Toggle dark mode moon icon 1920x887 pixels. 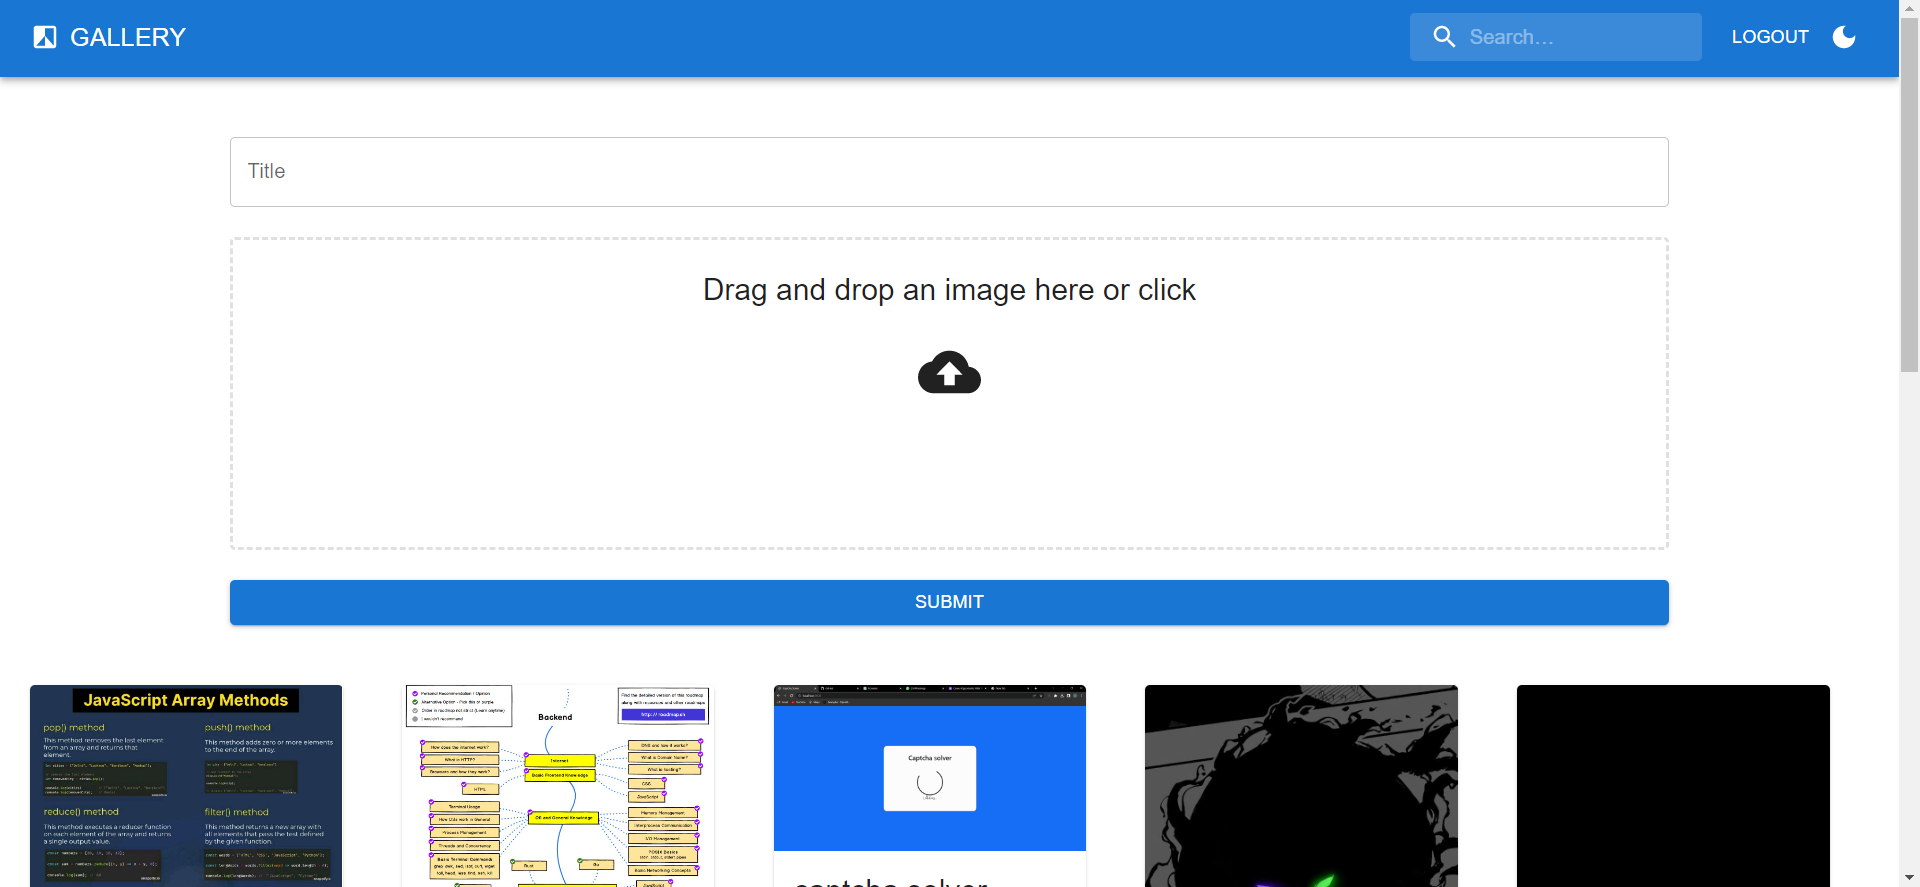click(x=1844, y=37)
